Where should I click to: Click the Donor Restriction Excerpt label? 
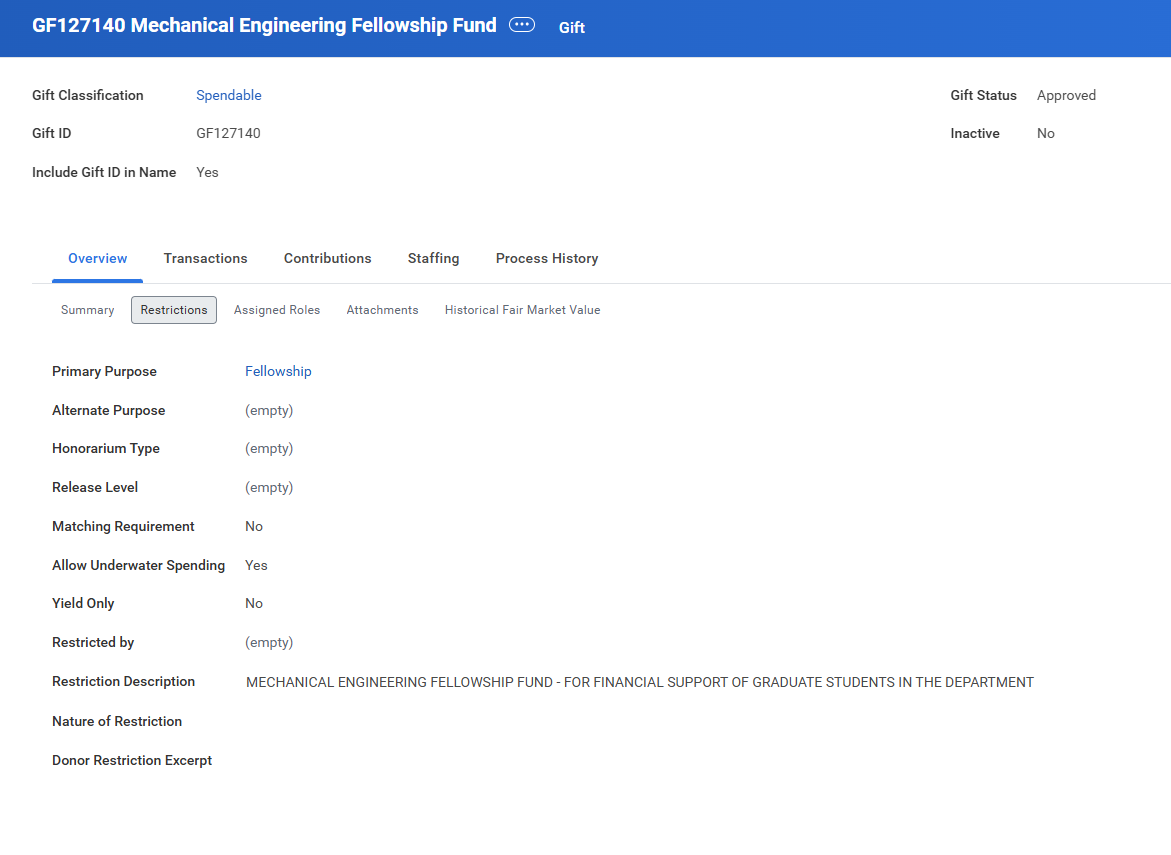[132, 760]
